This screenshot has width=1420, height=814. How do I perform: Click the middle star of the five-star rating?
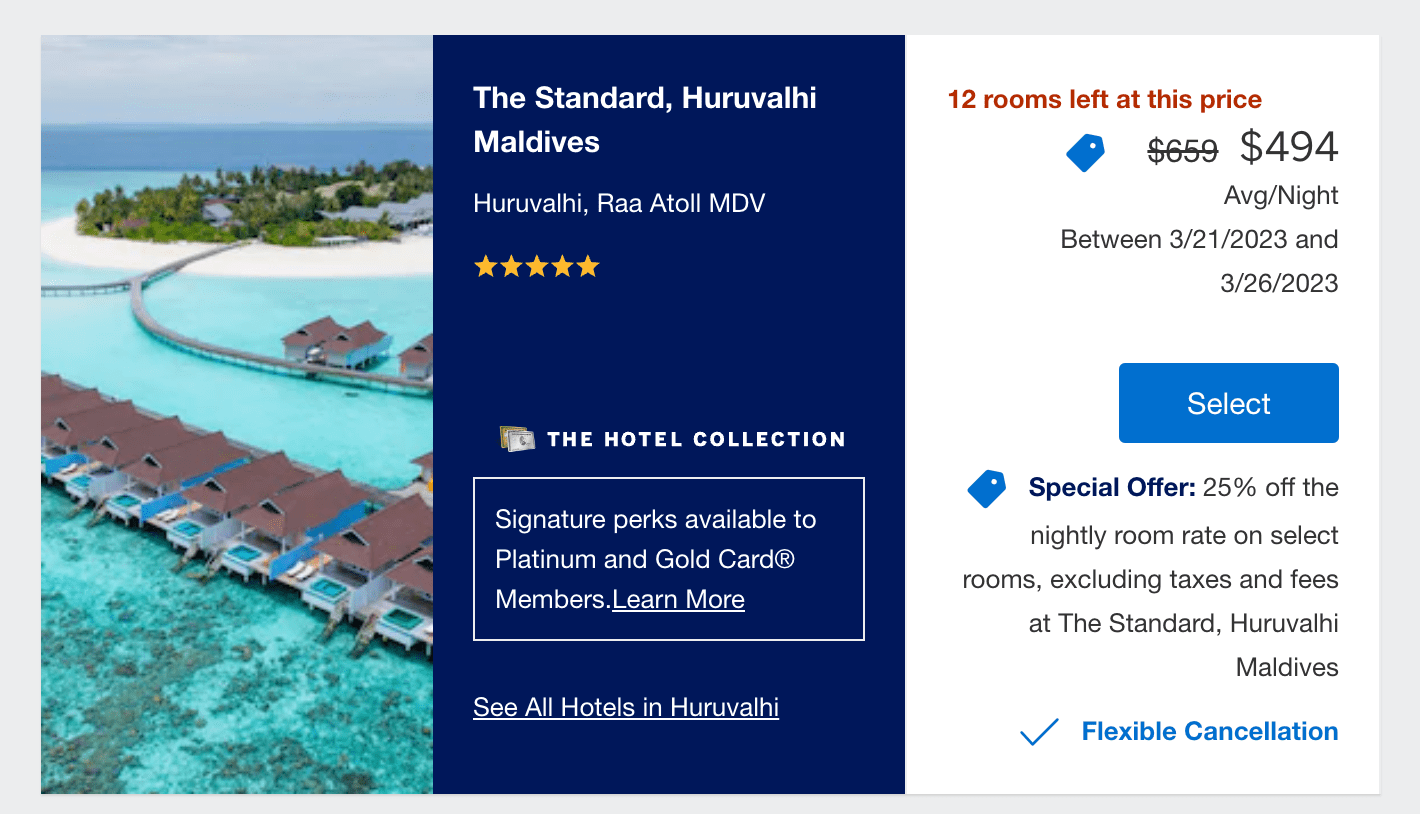tap(536, 266)
